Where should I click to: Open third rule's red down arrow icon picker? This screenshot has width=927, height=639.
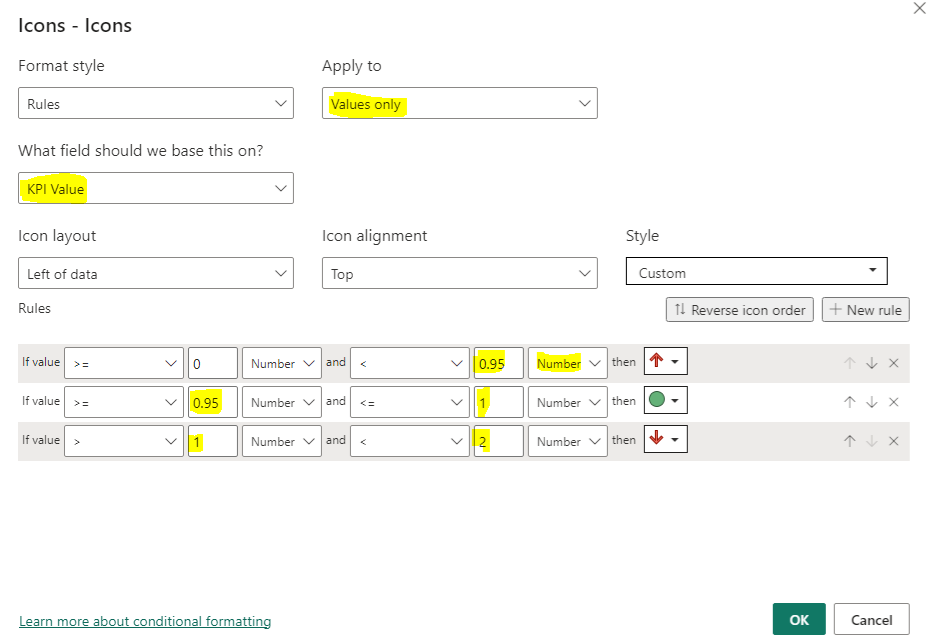point(665,439)
